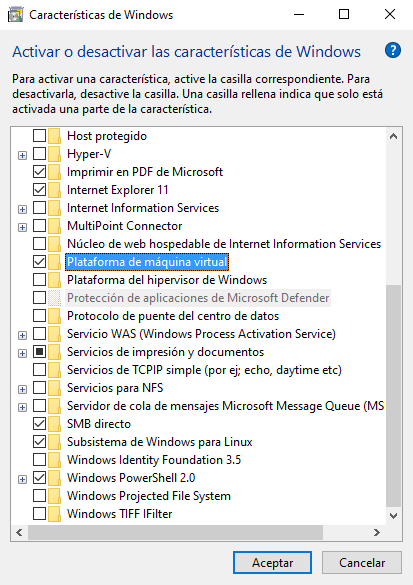This screenshot has width=413, height=585.
Task: Click the folder icon next to Hyper-V
Action: (x=54, y=154)
